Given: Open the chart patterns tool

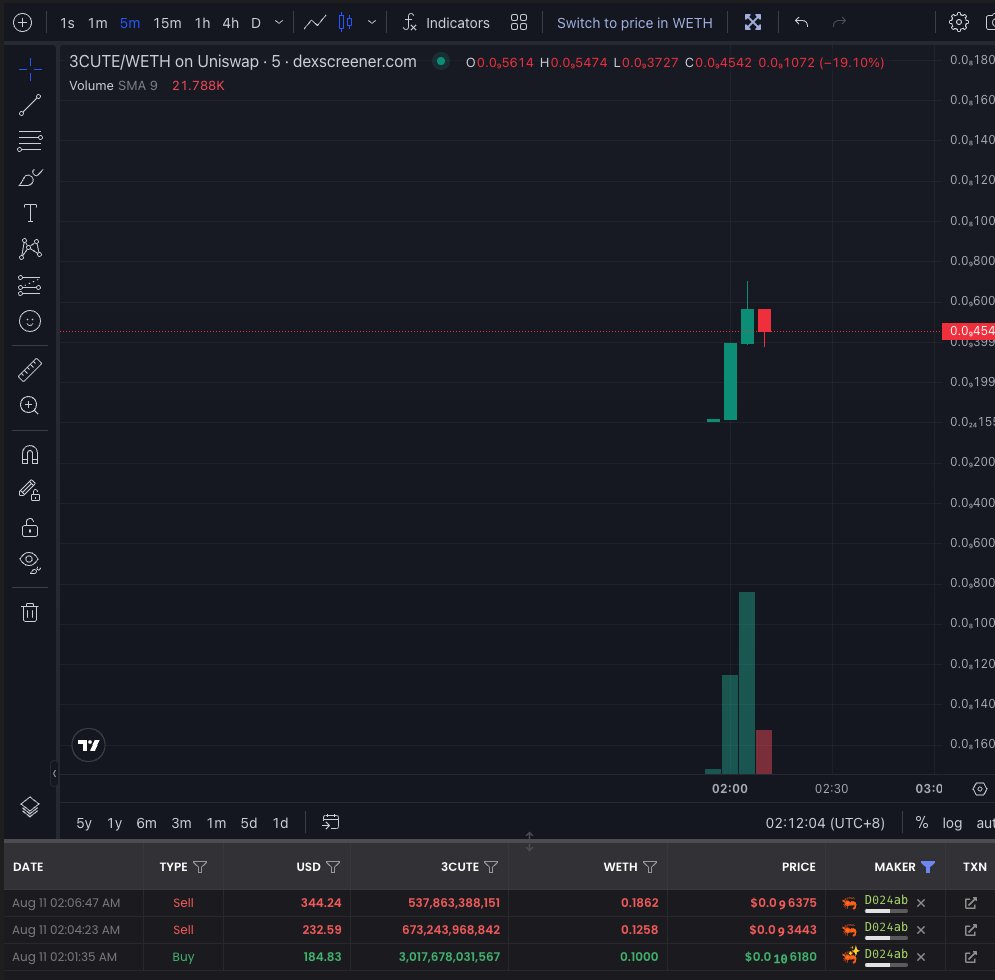Looking at the screenshot, I should coord(30,248).
